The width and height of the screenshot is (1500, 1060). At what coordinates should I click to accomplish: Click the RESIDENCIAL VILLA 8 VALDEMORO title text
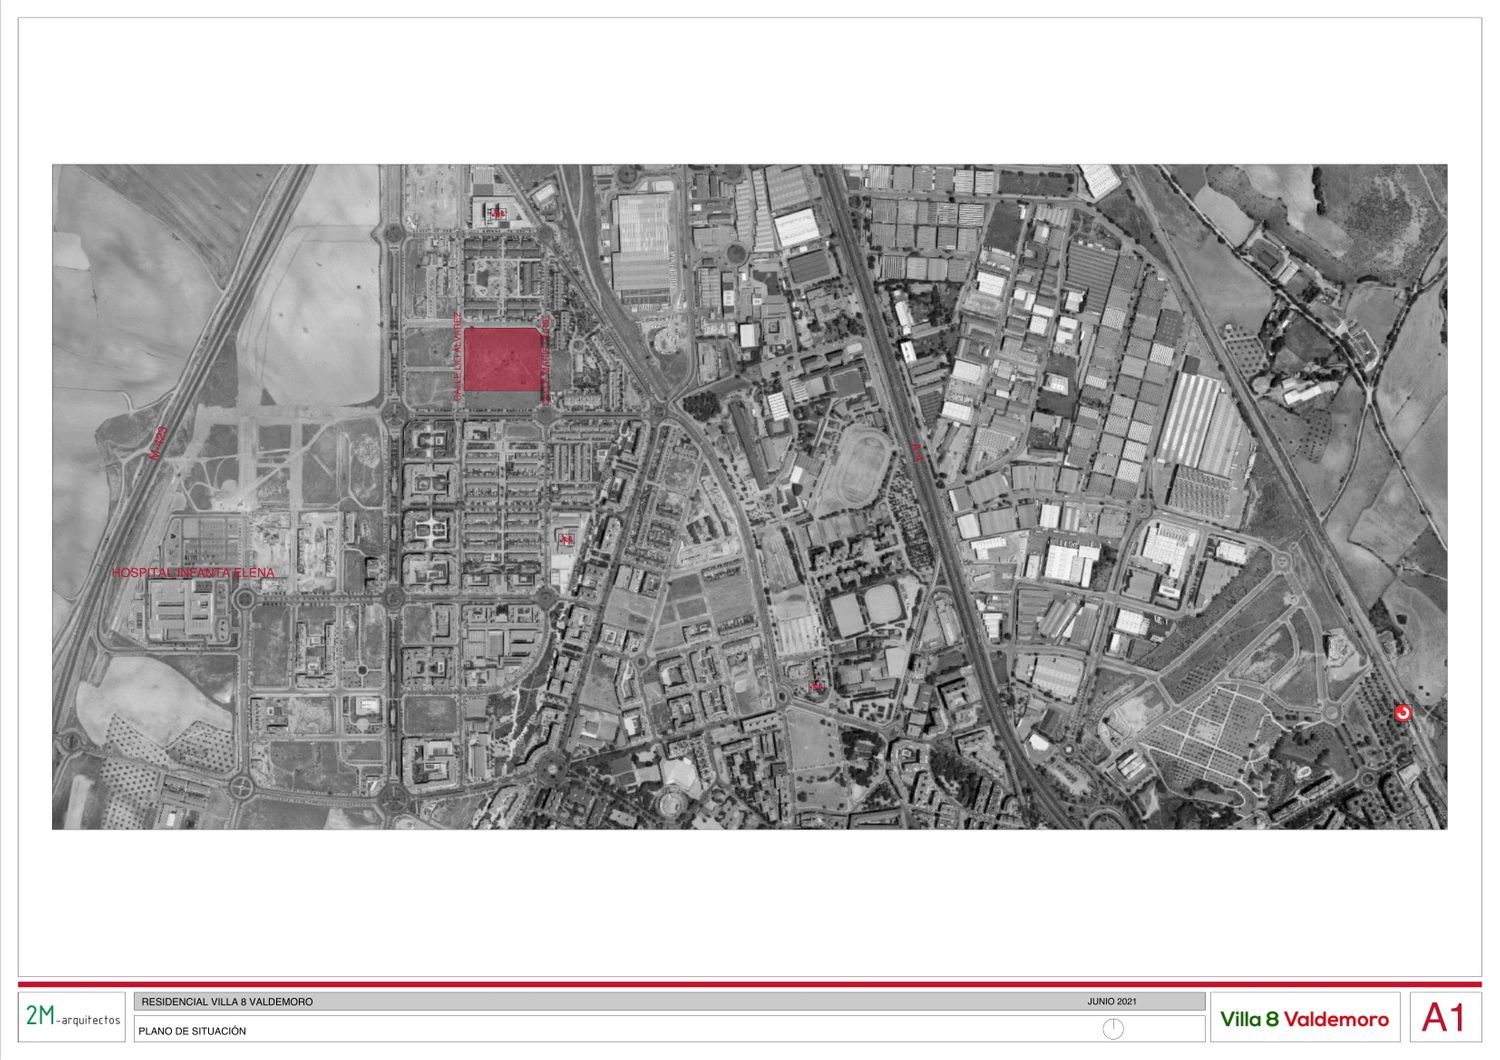tap(227, 1002)
